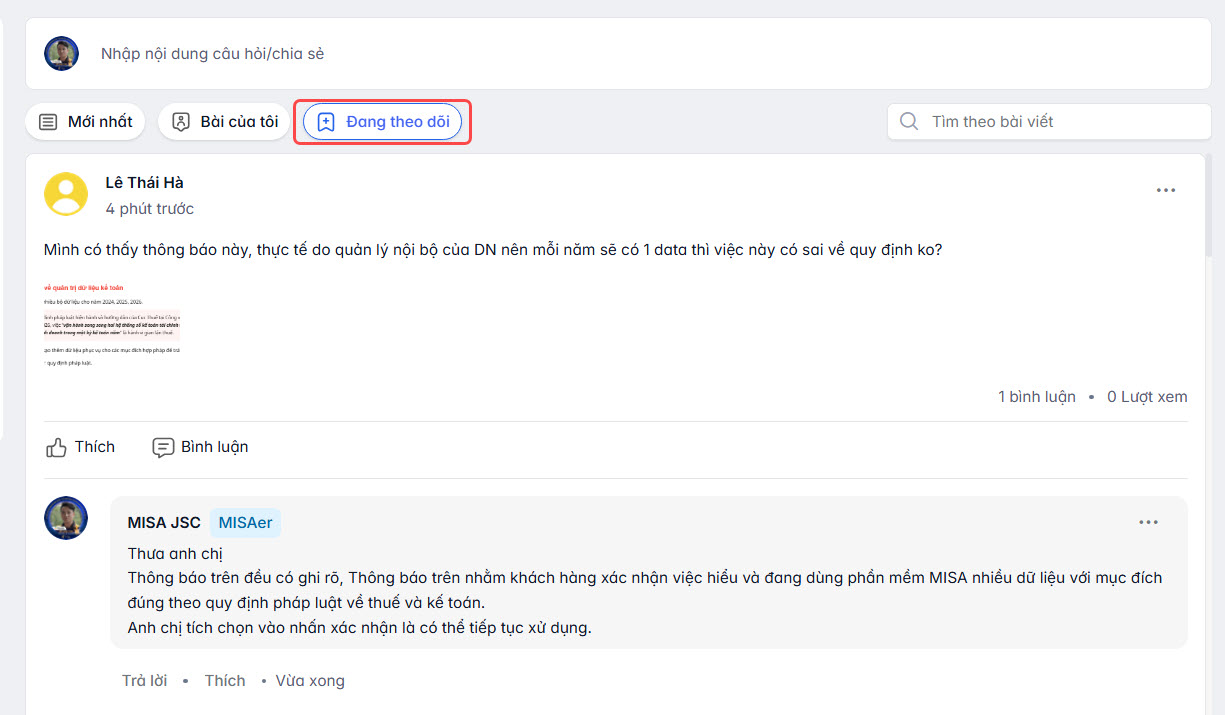Viewport: 1225px width, 715px height.
Task: Switch to the Mới nhất tab
Action: (86, 122)
